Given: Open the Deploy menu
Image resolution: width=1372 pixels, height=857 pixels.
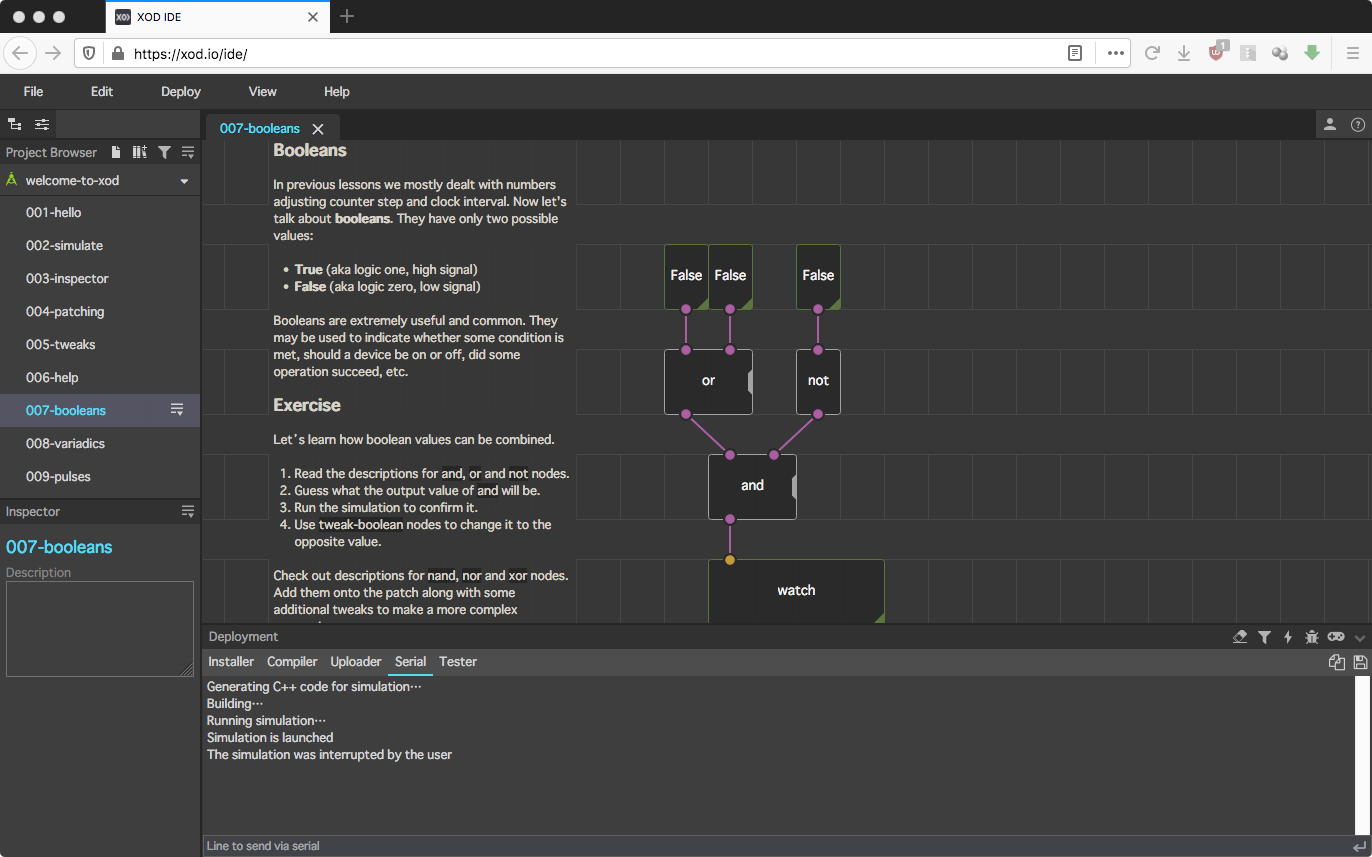Looking at the screenshot, I should click(181, 91).
